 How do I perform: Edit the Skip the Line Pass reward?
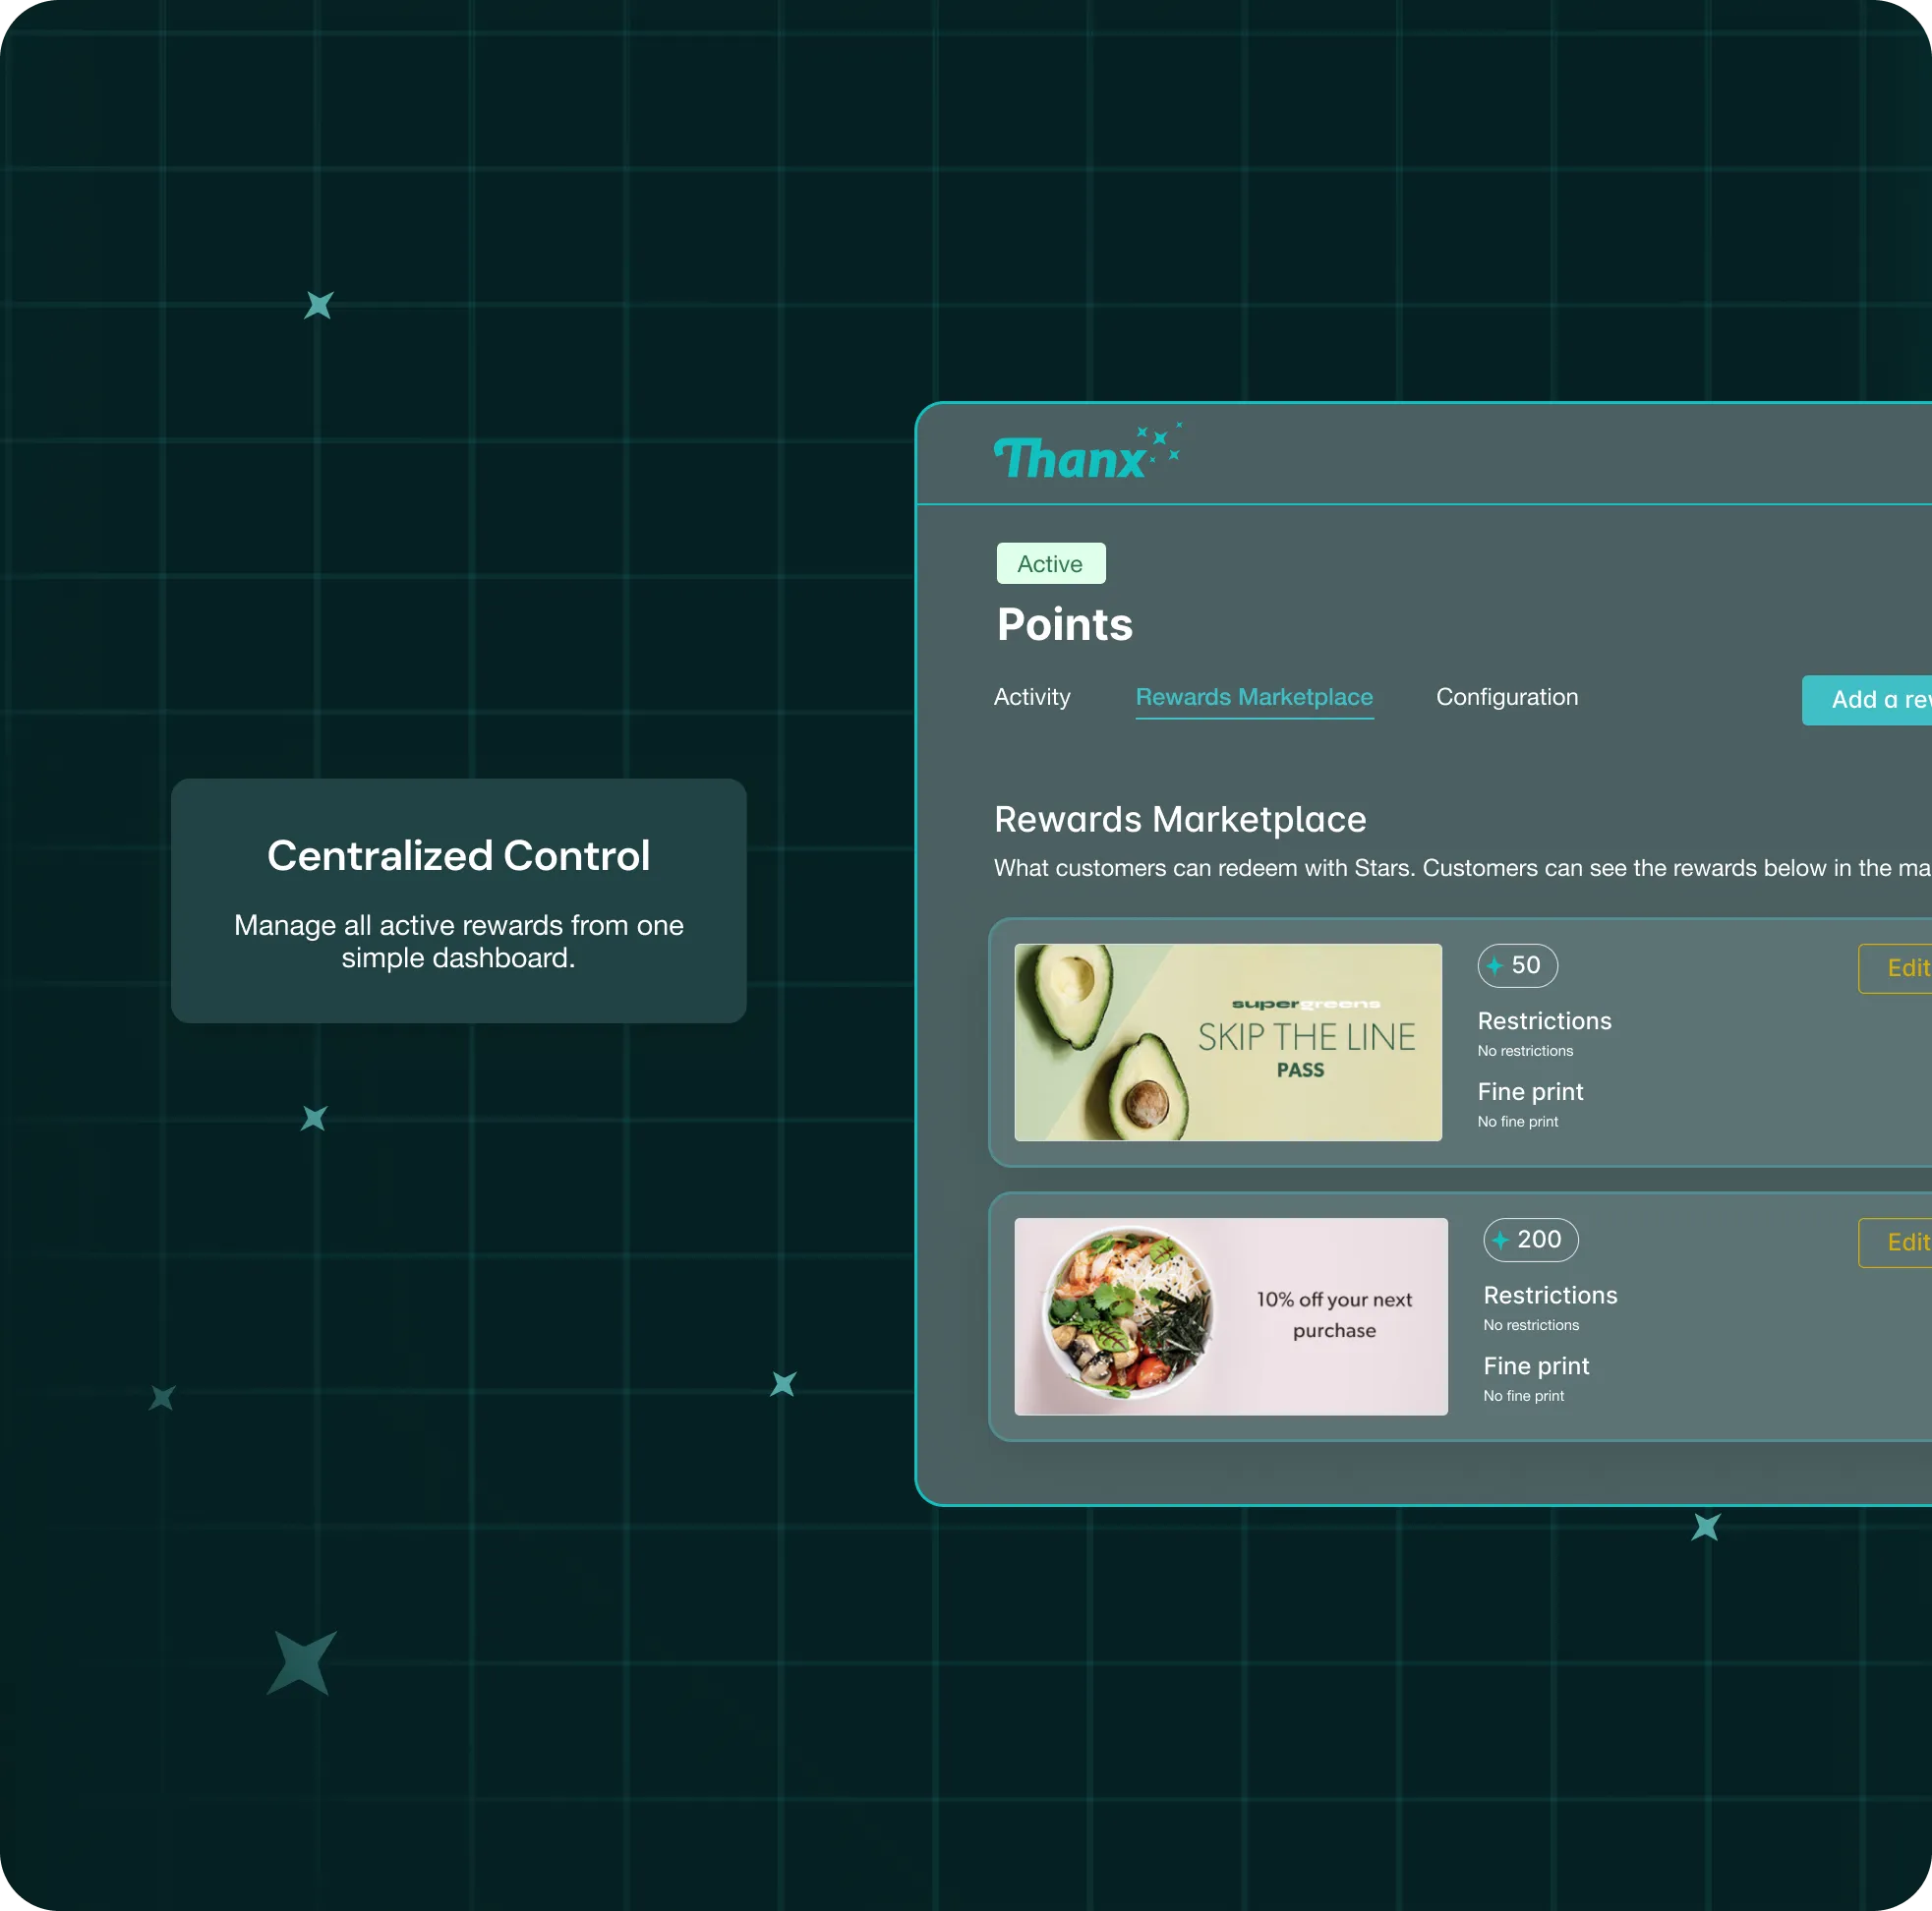click(x=1902, y=968)
